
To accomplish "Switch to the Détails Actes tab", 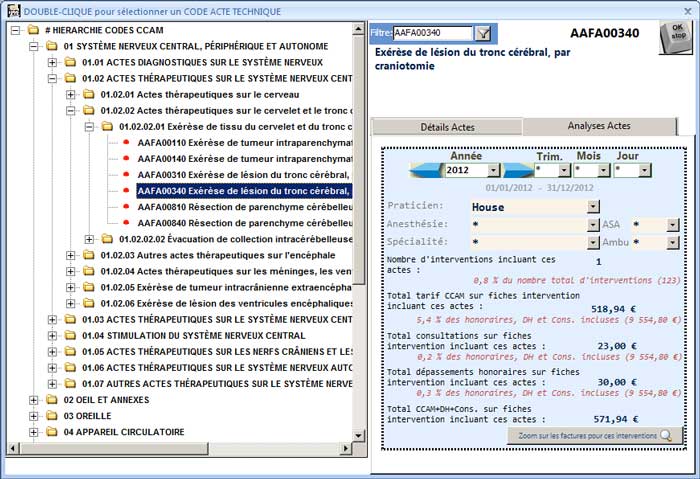I will 447,127.
